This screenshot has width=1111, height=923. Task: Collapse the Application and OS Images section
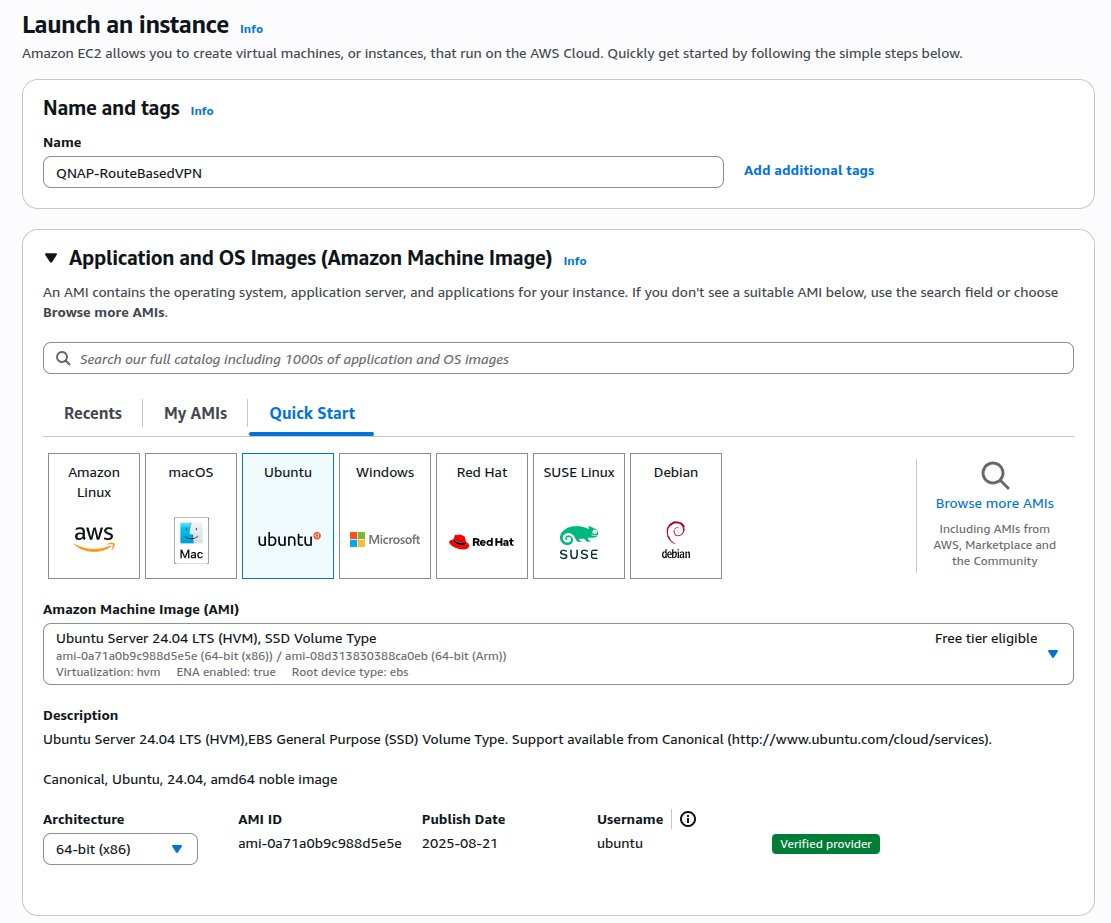51,259
